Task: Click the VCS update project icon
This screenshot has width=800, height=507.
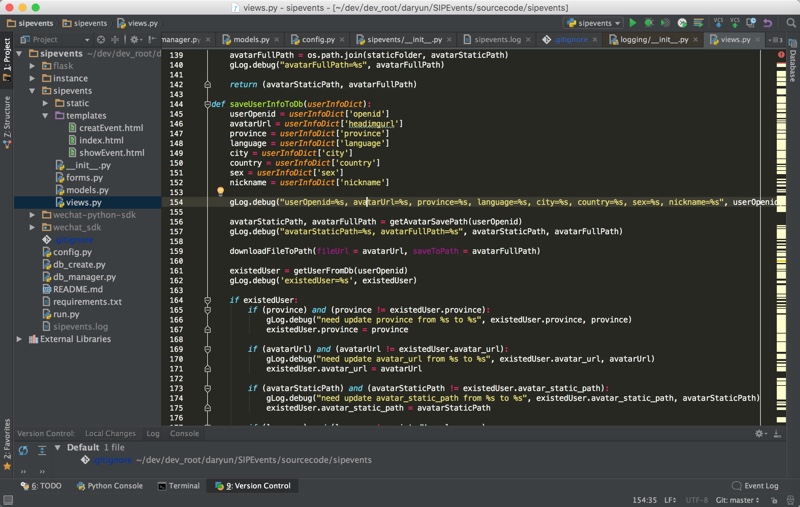Action: 719,22
